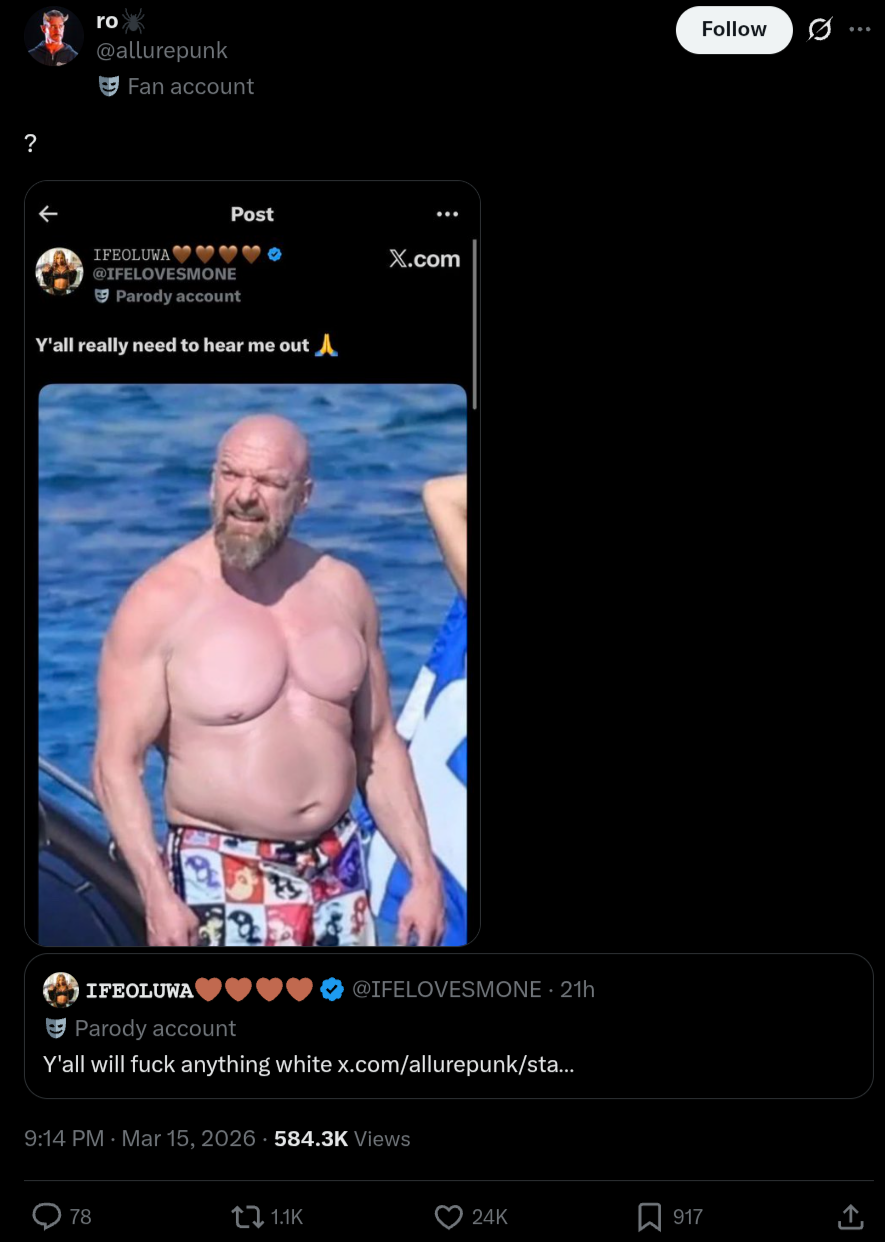885x1242 pixels.
Task: Like the post with 24K likes
Action: point(472,1216)
